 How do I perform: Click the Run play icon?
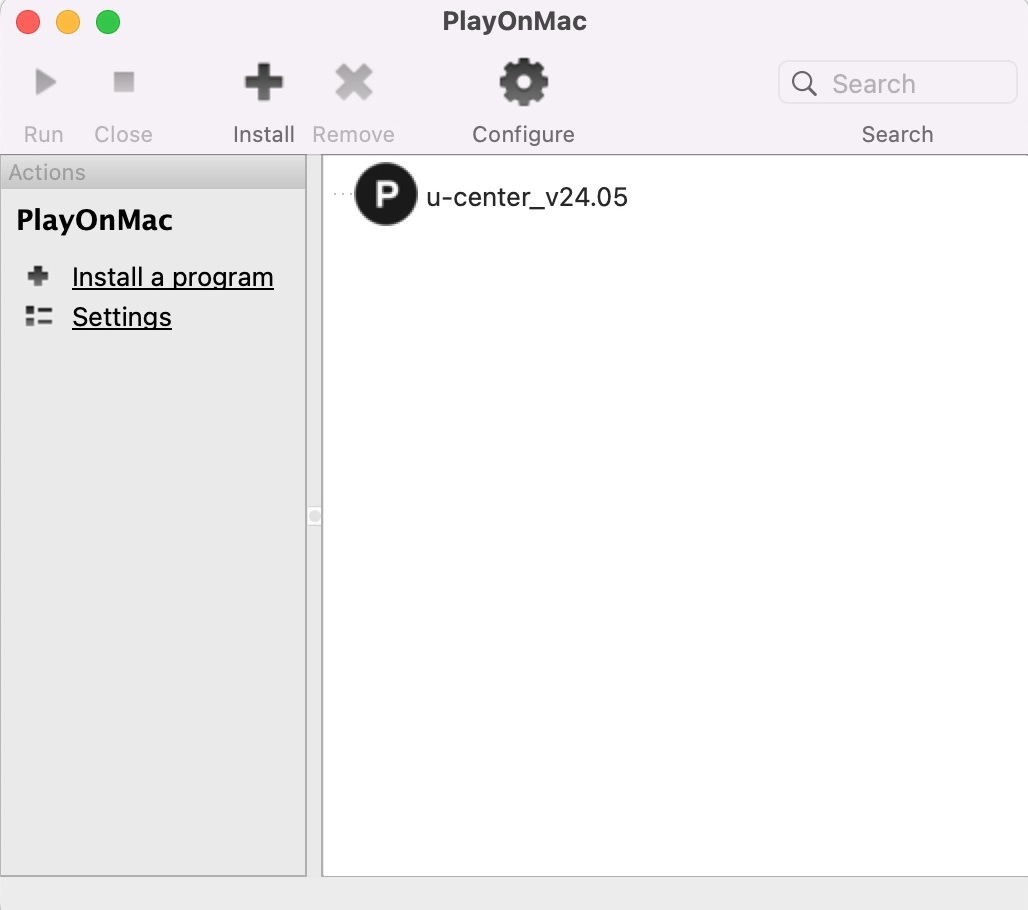click(x=45, y=82)
